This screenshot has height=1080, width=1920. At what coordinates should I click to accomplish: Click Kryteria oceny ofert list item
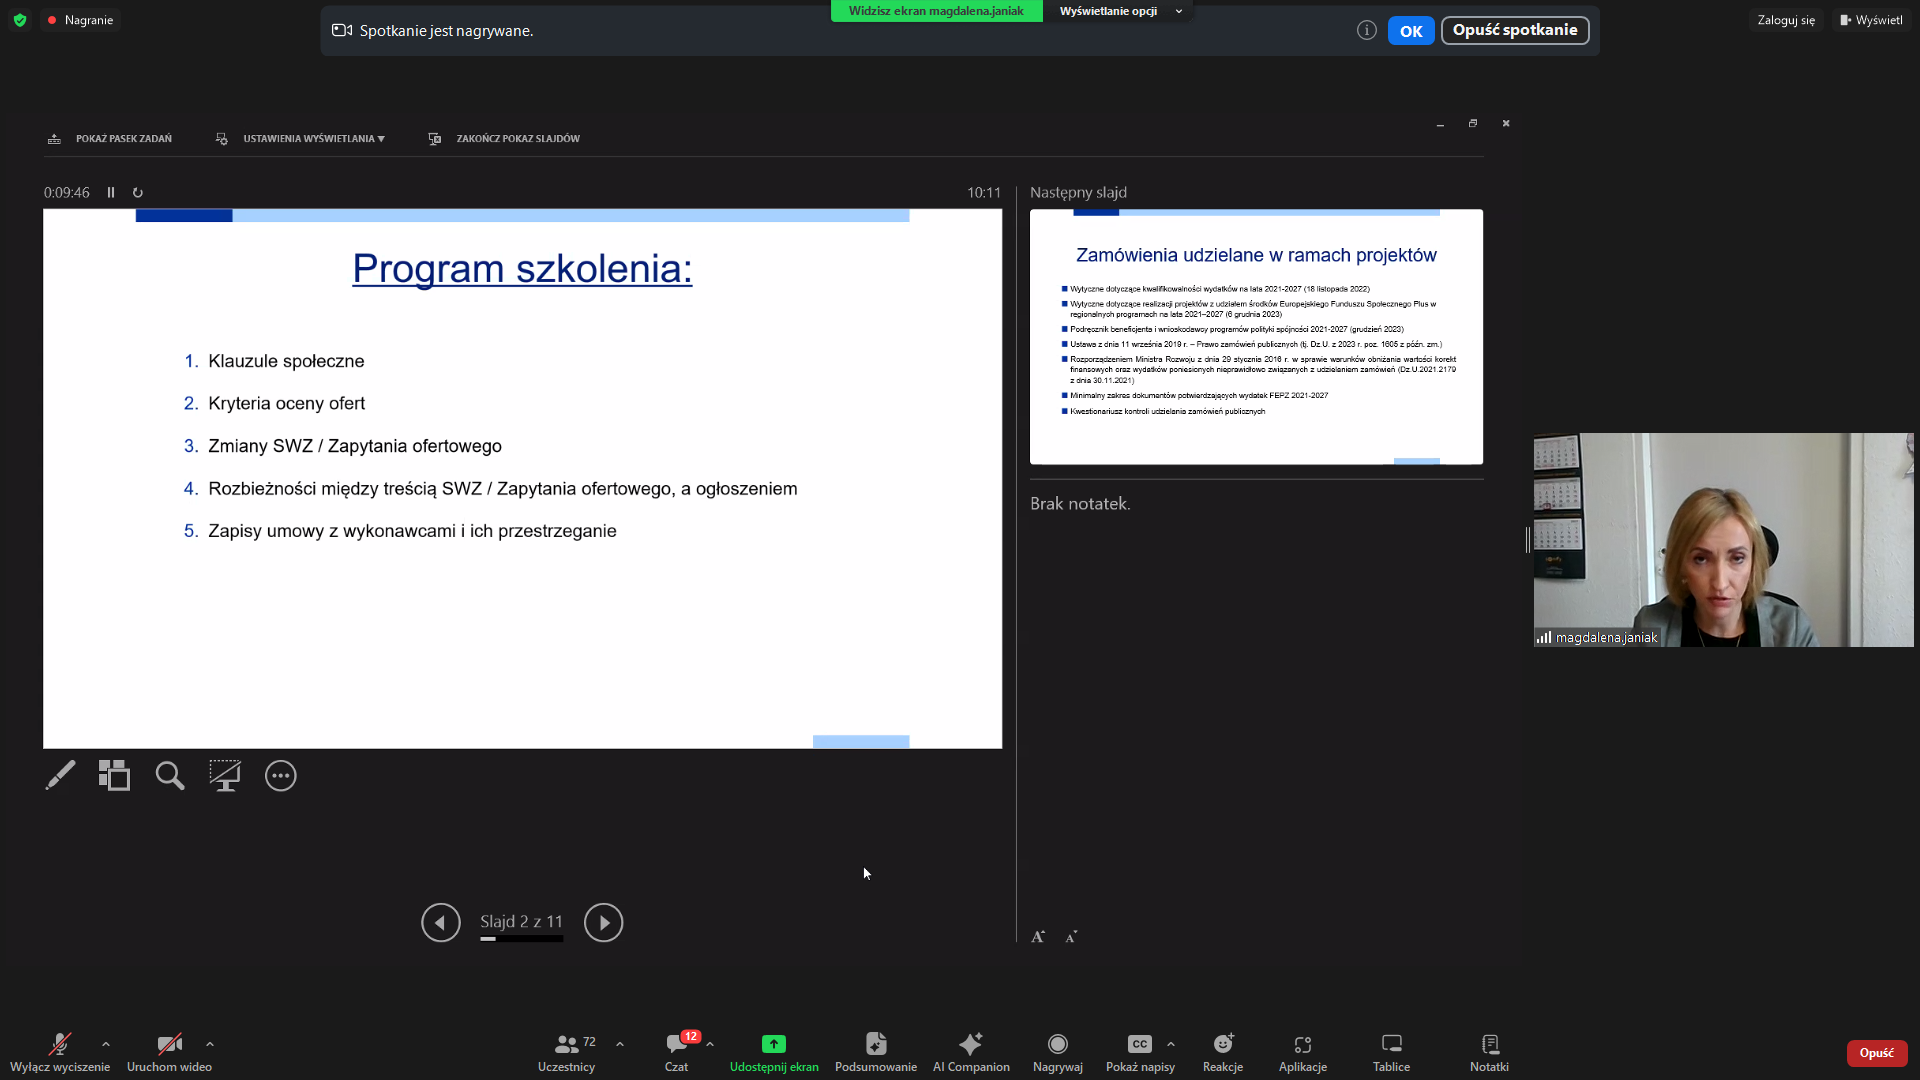click(x=286, y=403)
